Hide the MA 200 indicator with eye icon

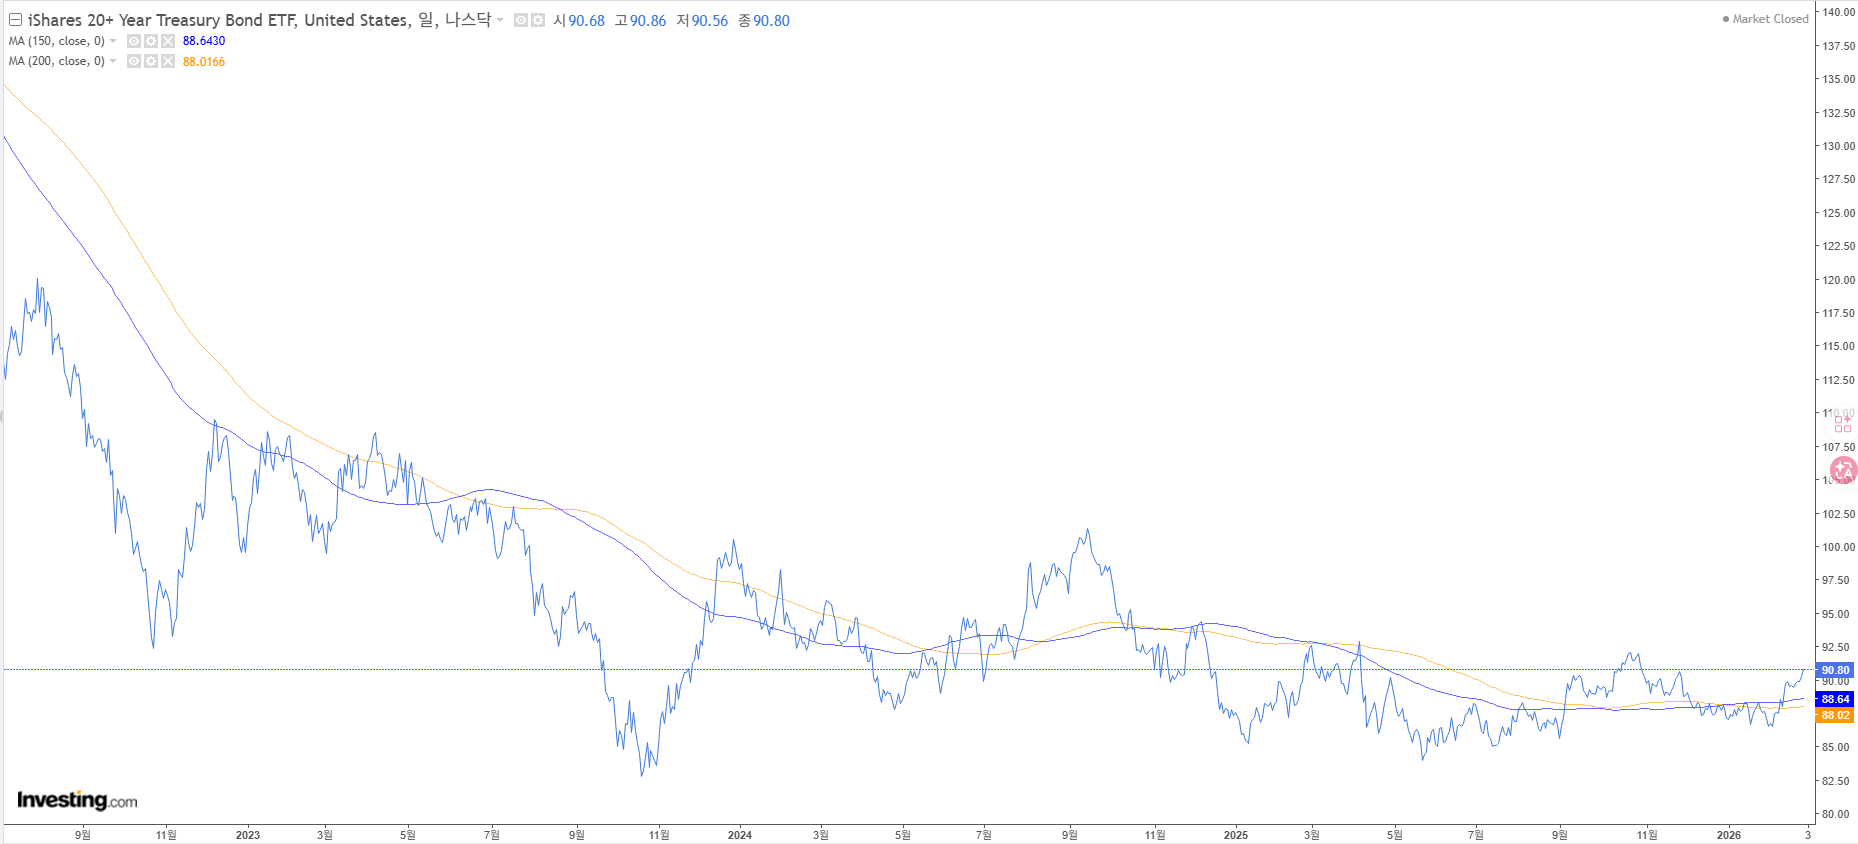(x=134, y=61)
